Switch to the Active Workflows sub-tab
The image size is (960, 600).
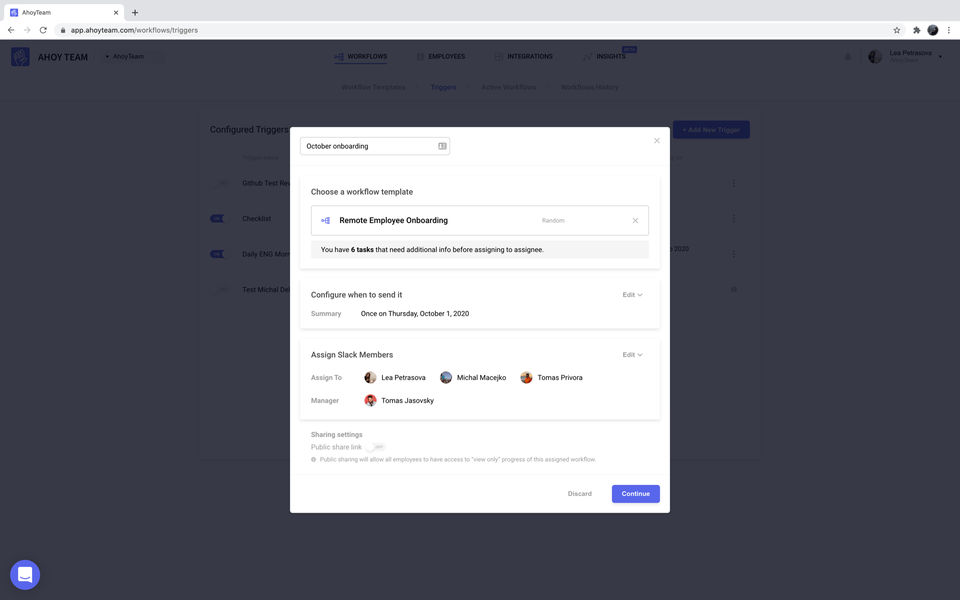coord(509,87)
